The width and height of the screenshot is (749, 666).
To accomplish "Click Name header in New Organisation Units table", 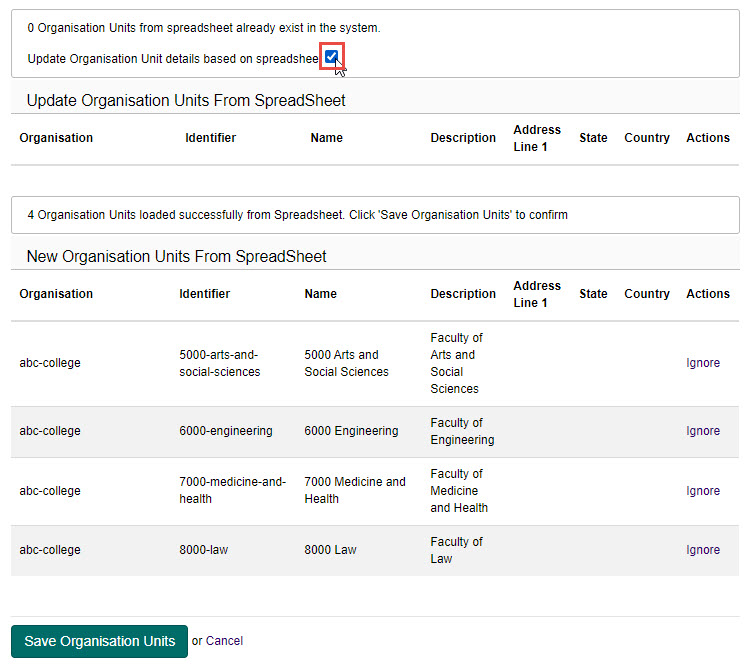I will (x=320, y=294).
